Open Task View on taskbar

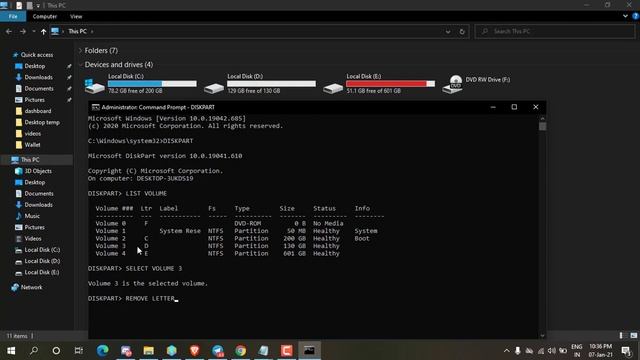tap(79, 350)
